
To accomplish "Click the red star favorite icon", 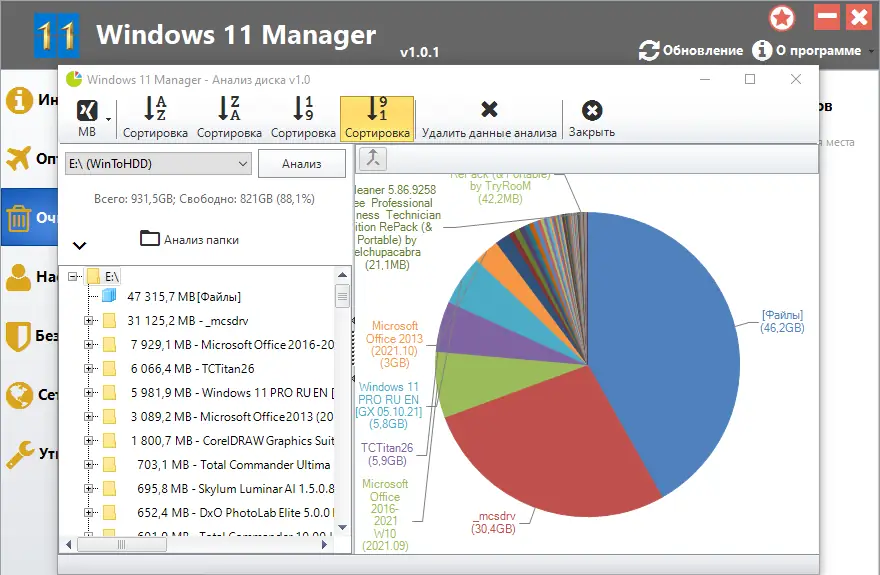I will coord(782,18).
